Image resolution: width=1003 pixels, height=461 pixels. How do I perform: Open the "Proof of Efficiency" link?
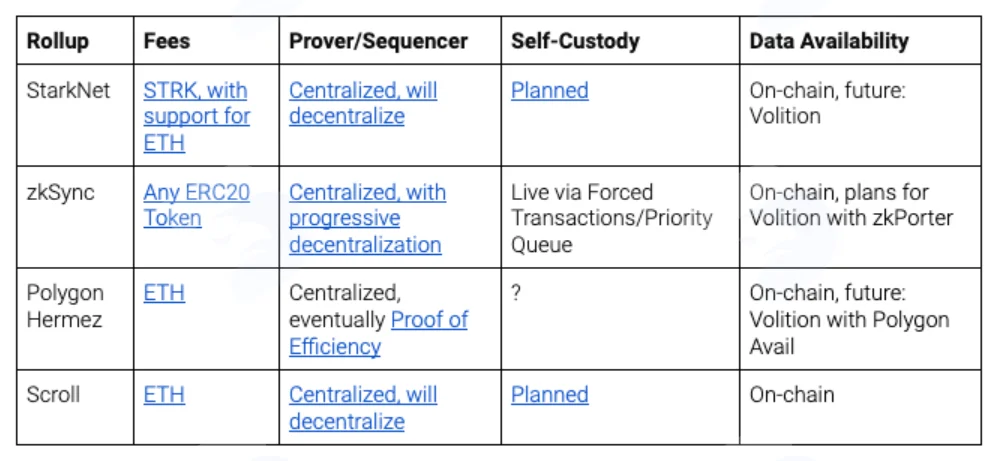379,332
